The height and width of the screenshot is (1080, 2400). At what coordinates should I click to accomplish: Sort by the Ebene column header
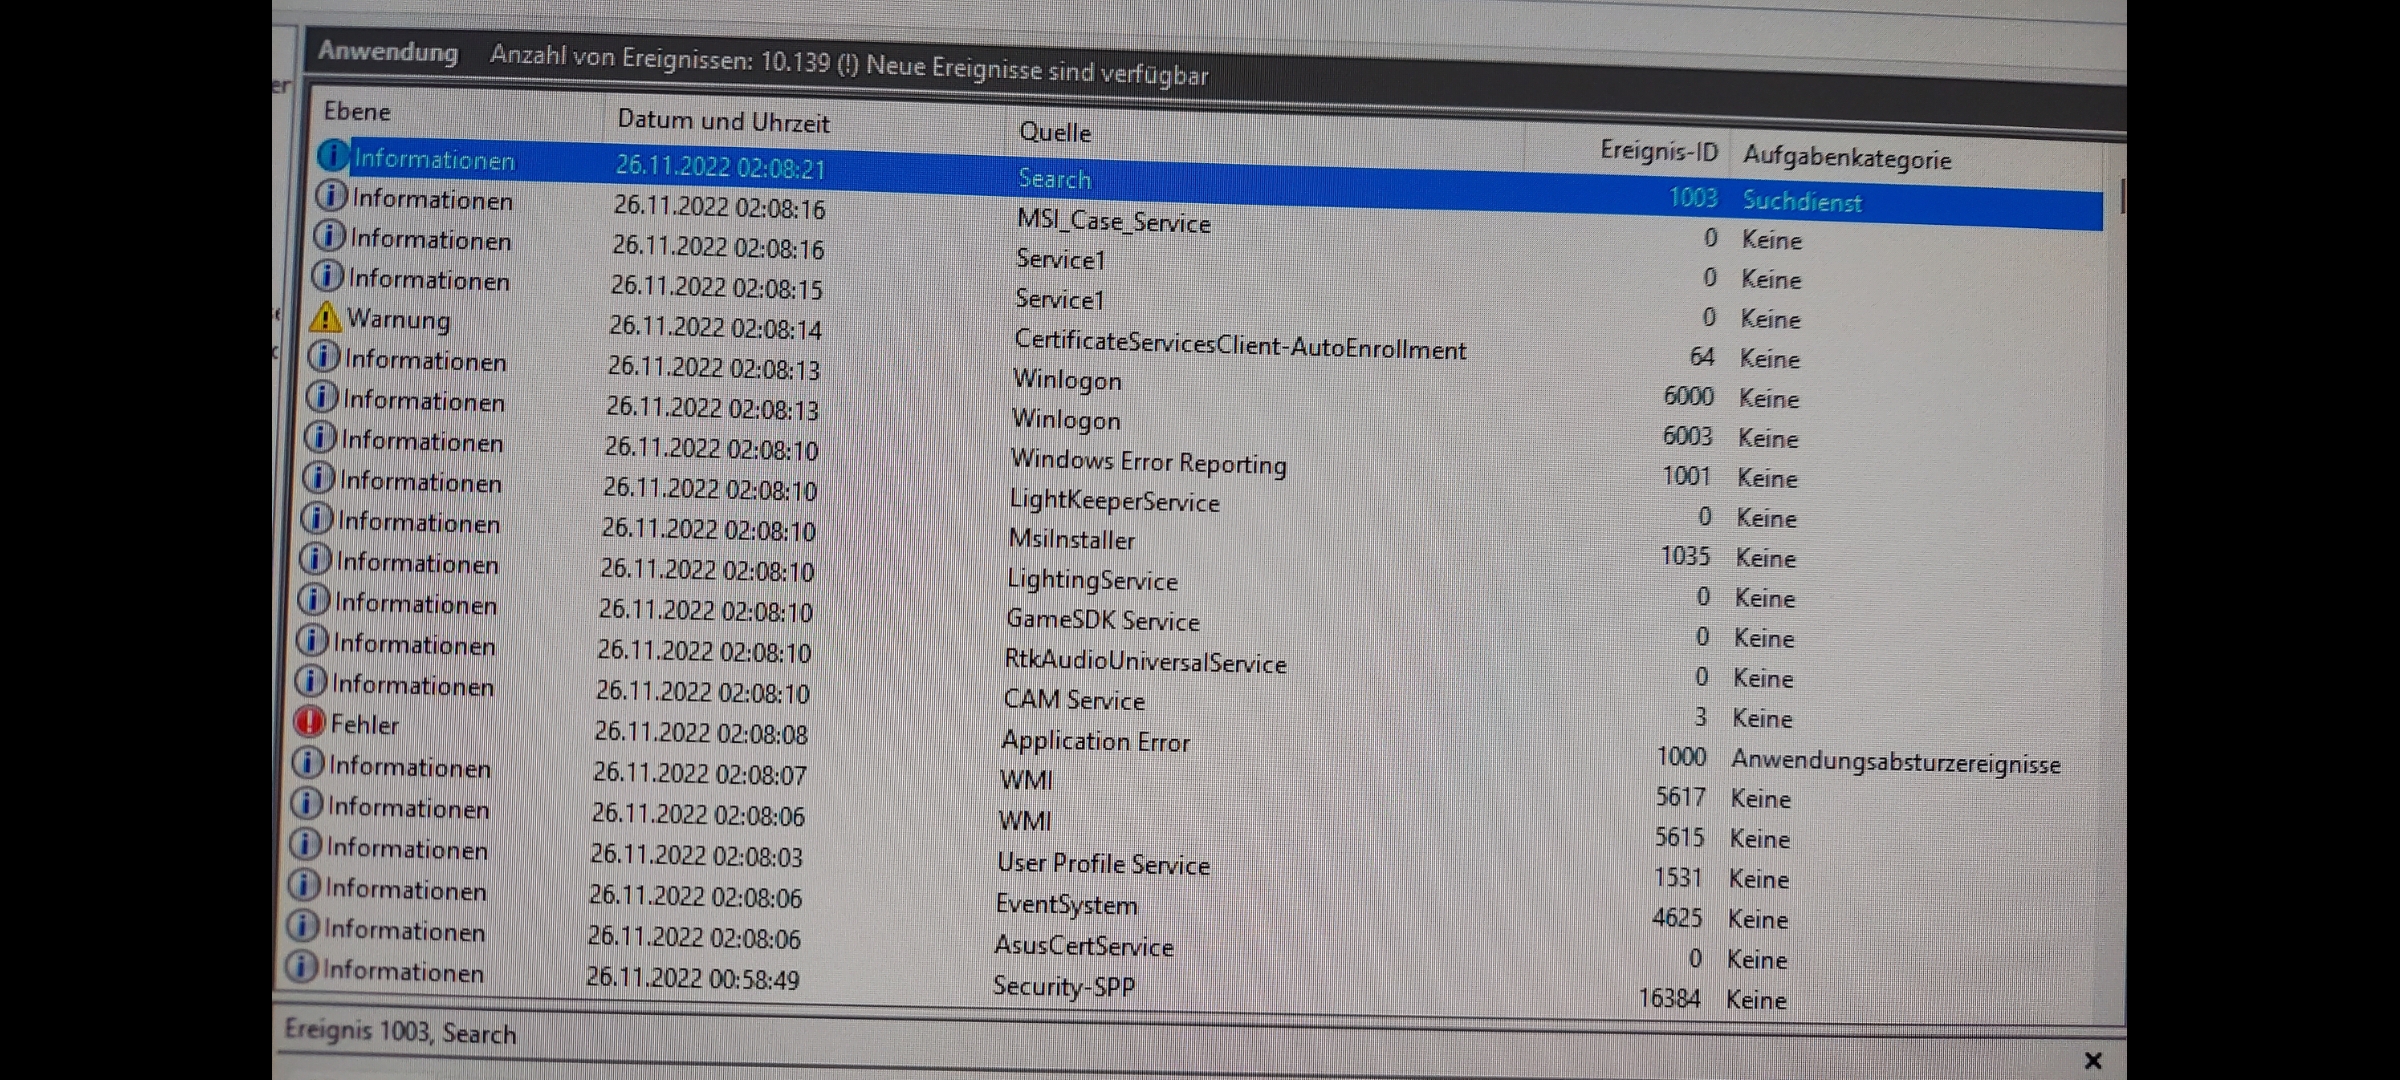(x=357, y=112)
